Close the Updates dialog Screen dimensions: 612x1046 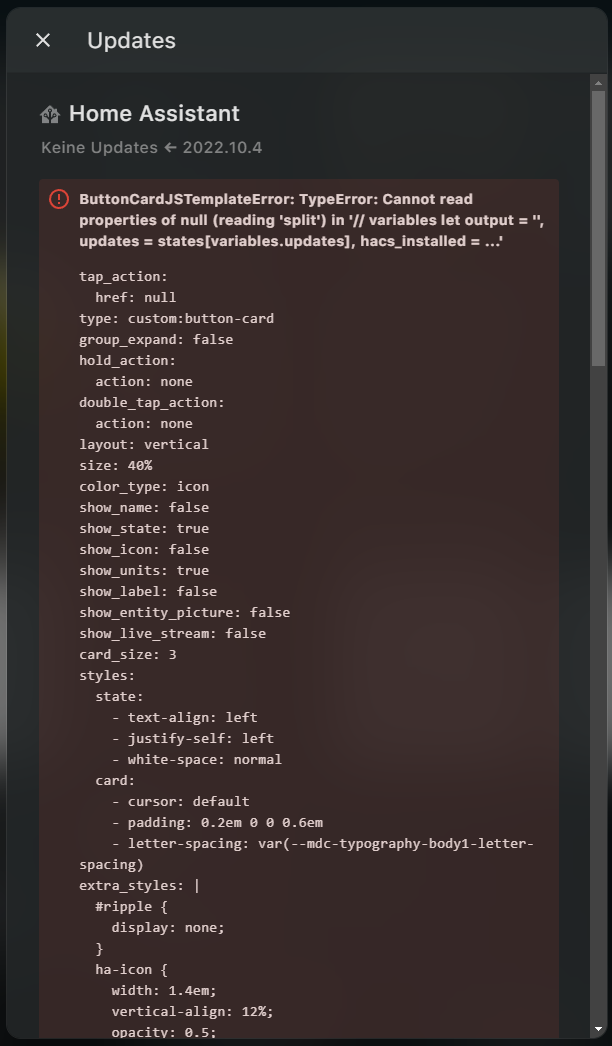[42, 40]
